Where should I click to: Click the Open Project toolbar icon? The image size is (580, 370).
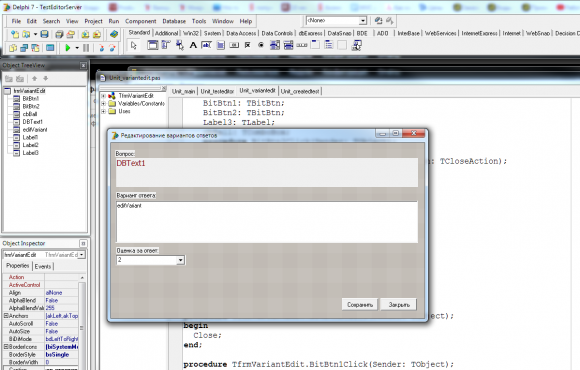pyautogui.click(x=70, y=34)
